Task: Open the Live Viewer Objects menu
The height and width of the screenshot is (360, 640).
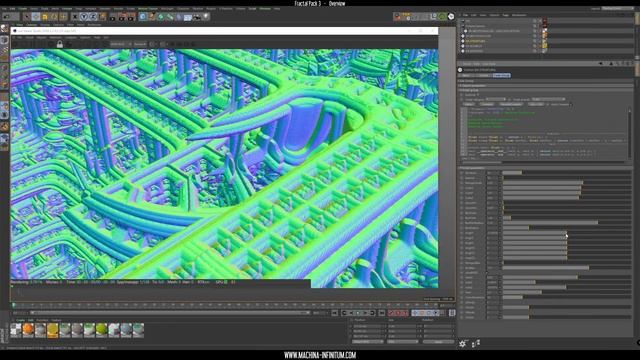Action: pos(42,38)
